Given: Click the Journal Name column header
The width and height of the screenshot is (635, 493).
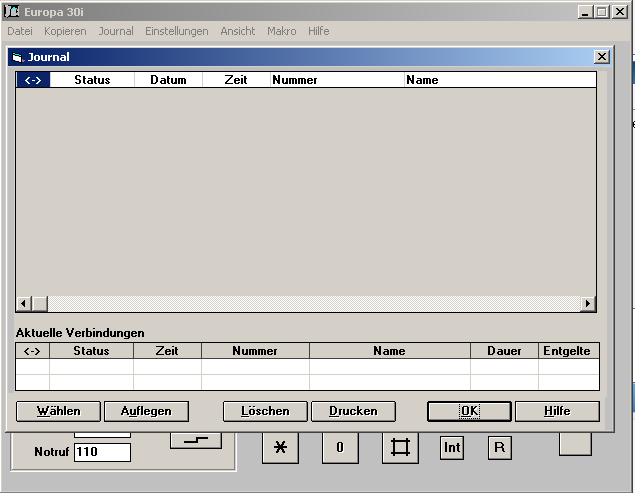Looking at the screenshot, I should 500,80.
